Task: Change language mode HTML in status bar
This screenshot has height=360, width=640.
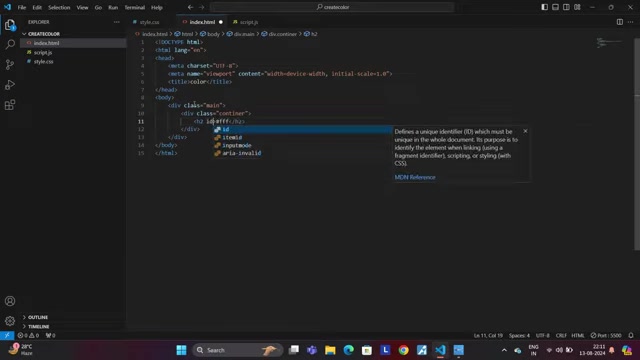Action: point(578,335)
